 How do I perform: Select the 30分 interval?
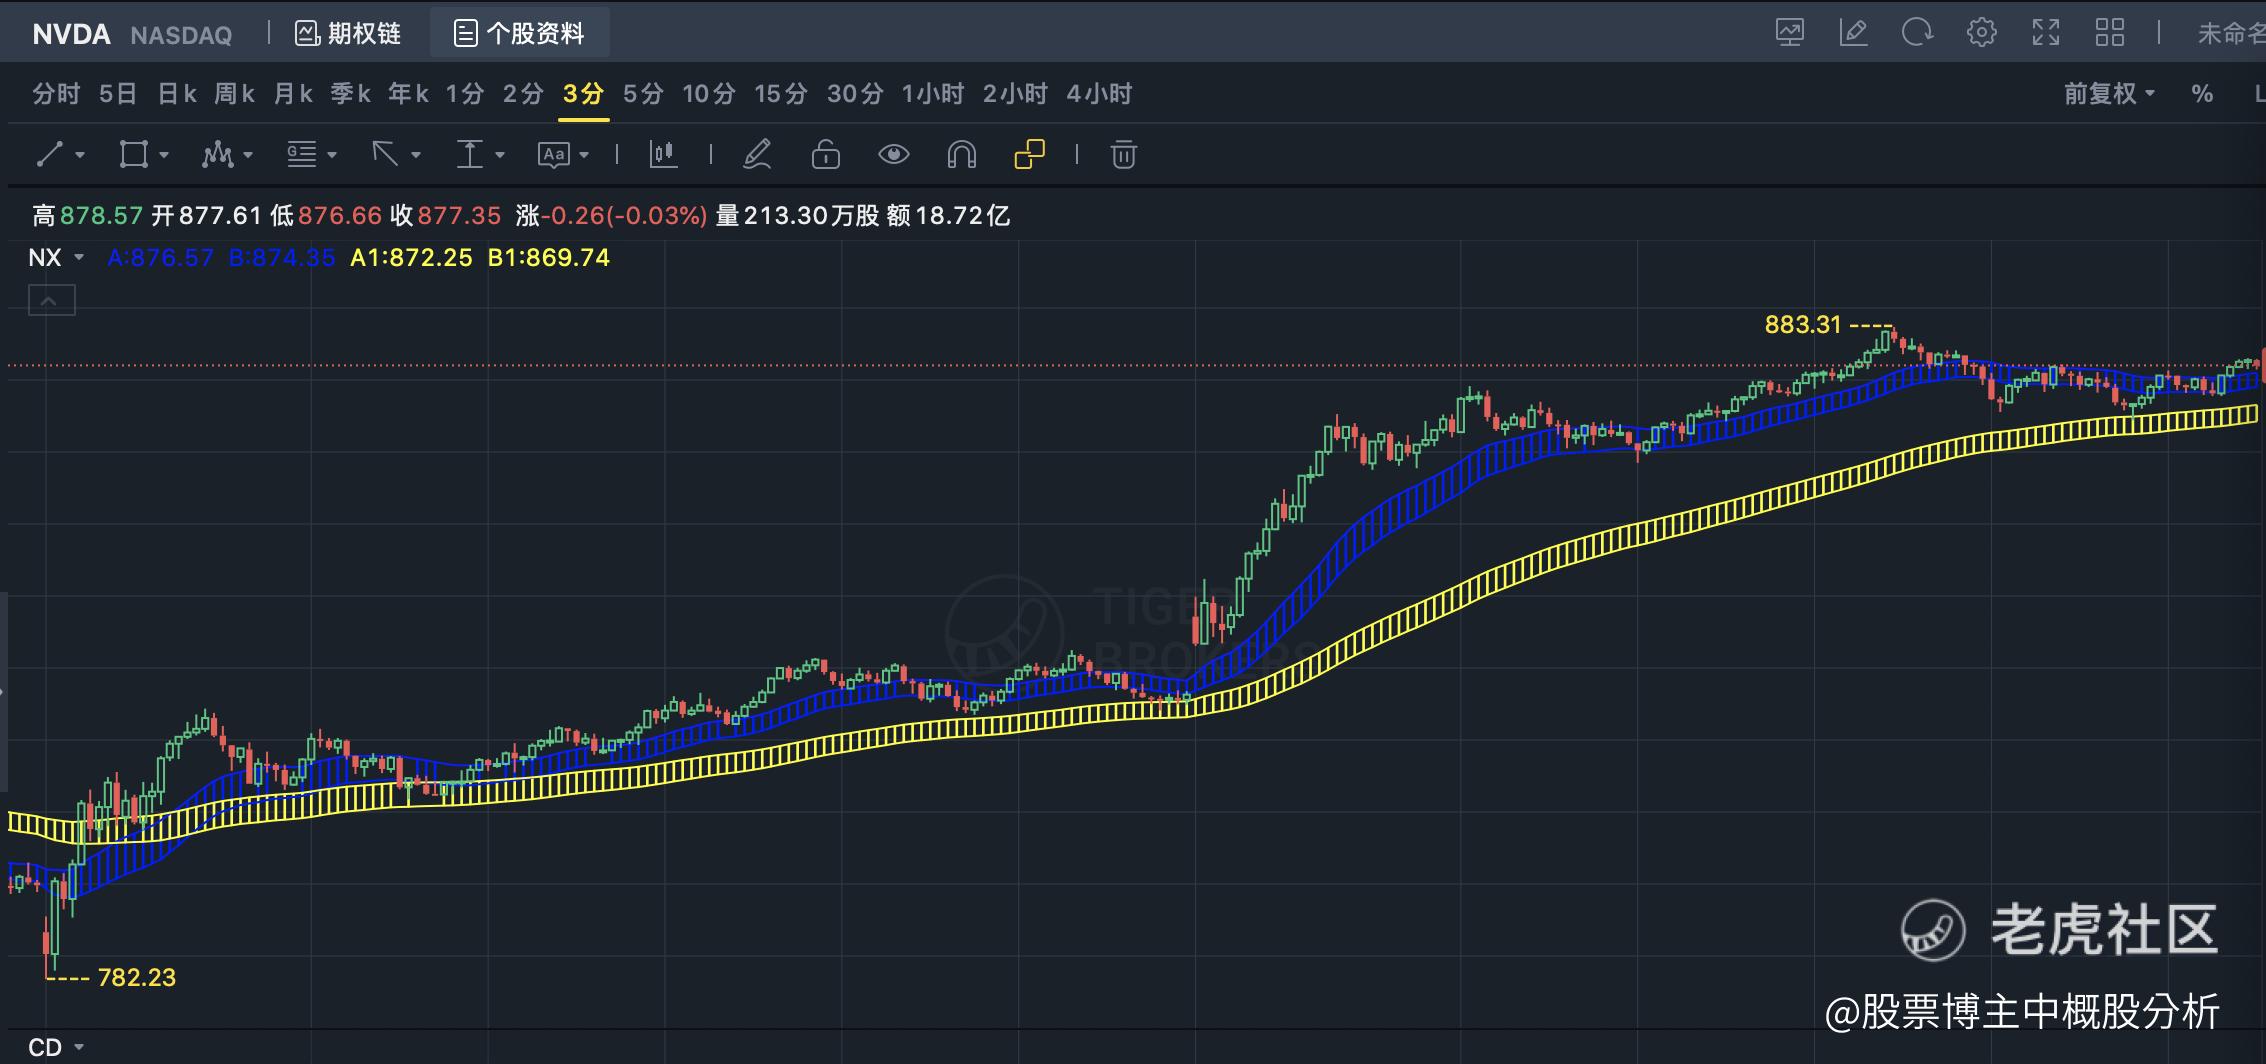855,94
